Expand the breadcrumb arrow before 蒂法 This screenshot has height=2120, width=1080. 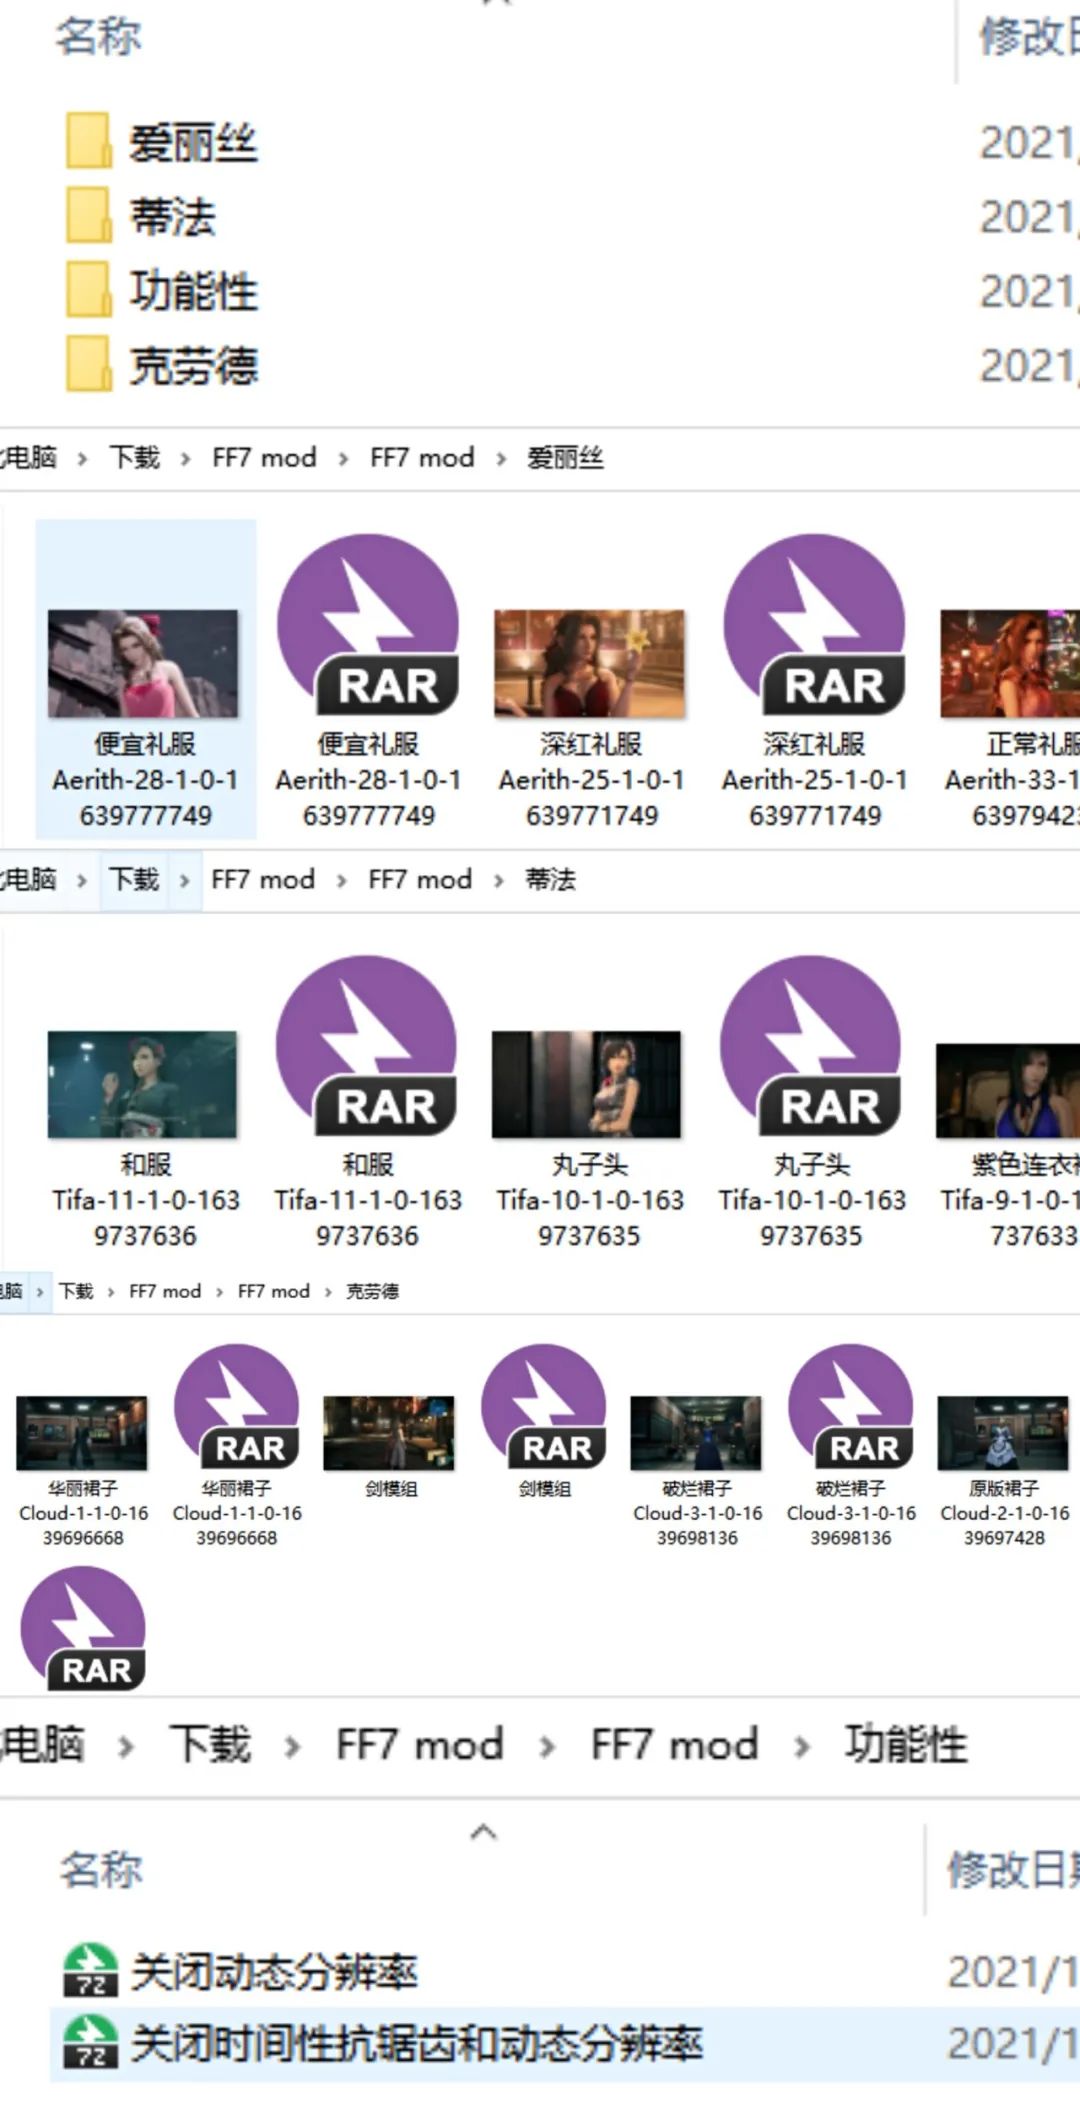point(498,880)
